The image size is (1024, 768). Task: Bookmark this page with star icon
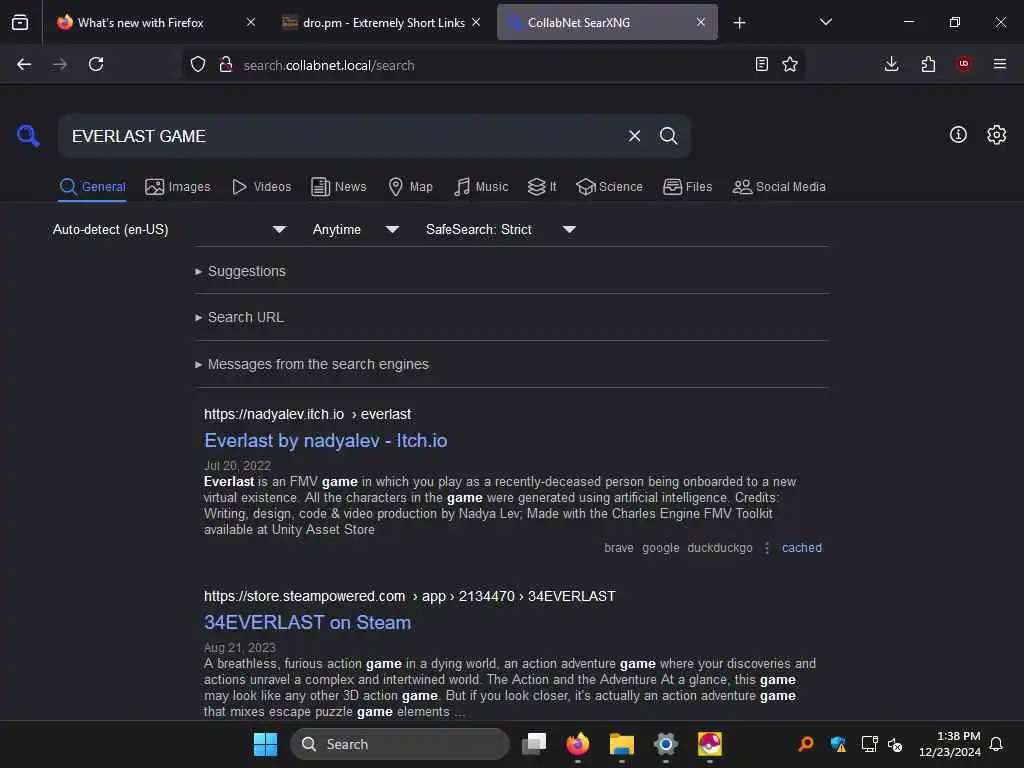tap(790, 64)
